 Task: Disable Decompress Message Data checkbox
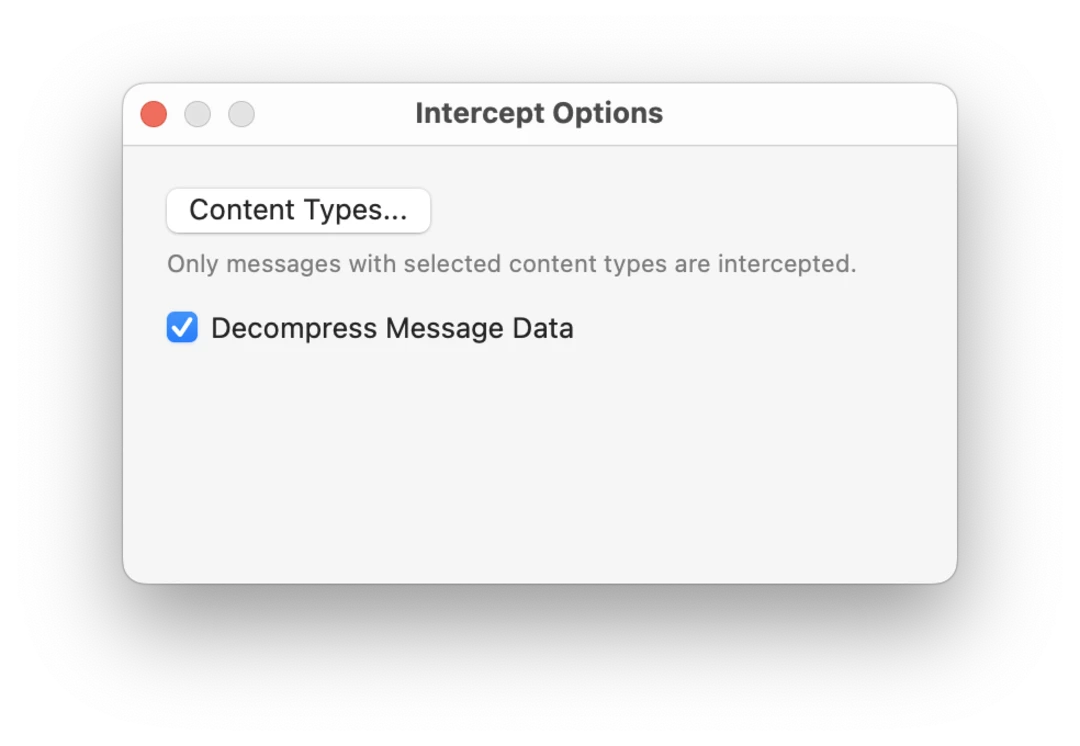182,328
